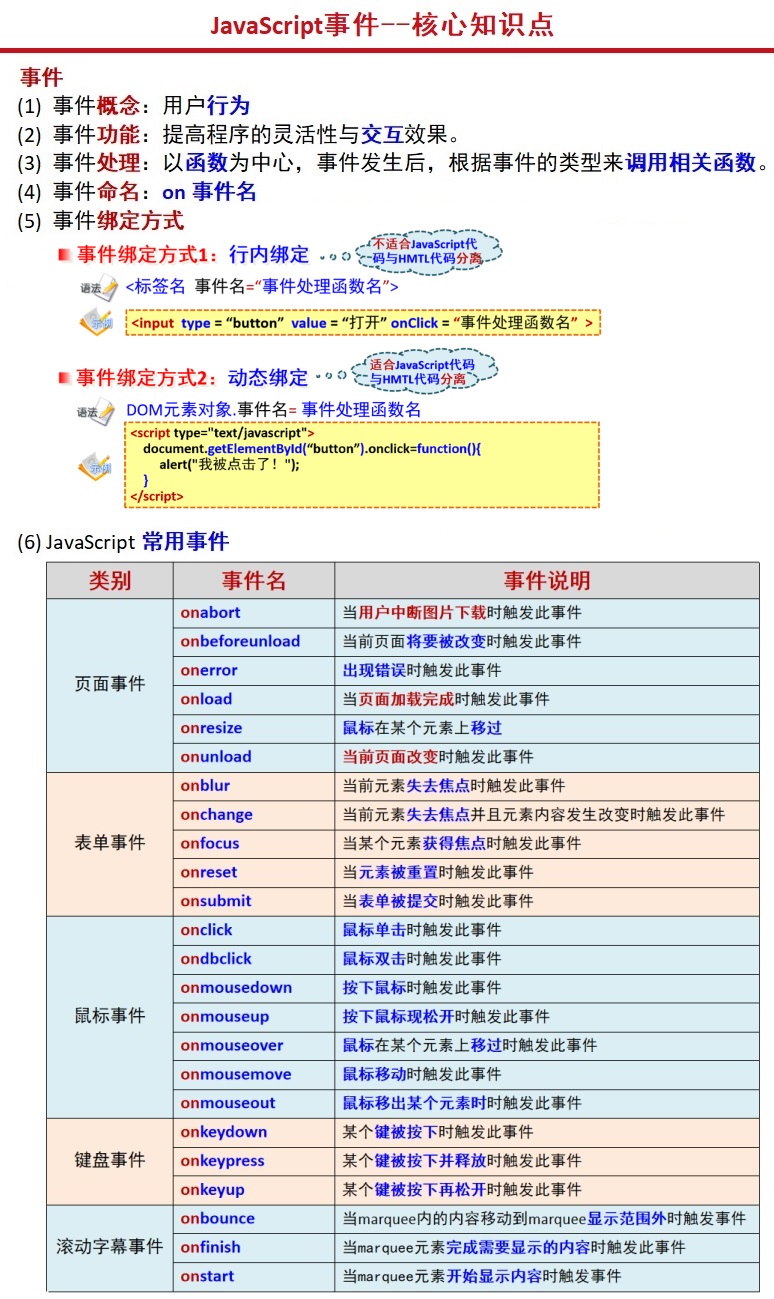Click the onreset event name
This screenshot has height=1299, width=774.
tap(209, 872)
